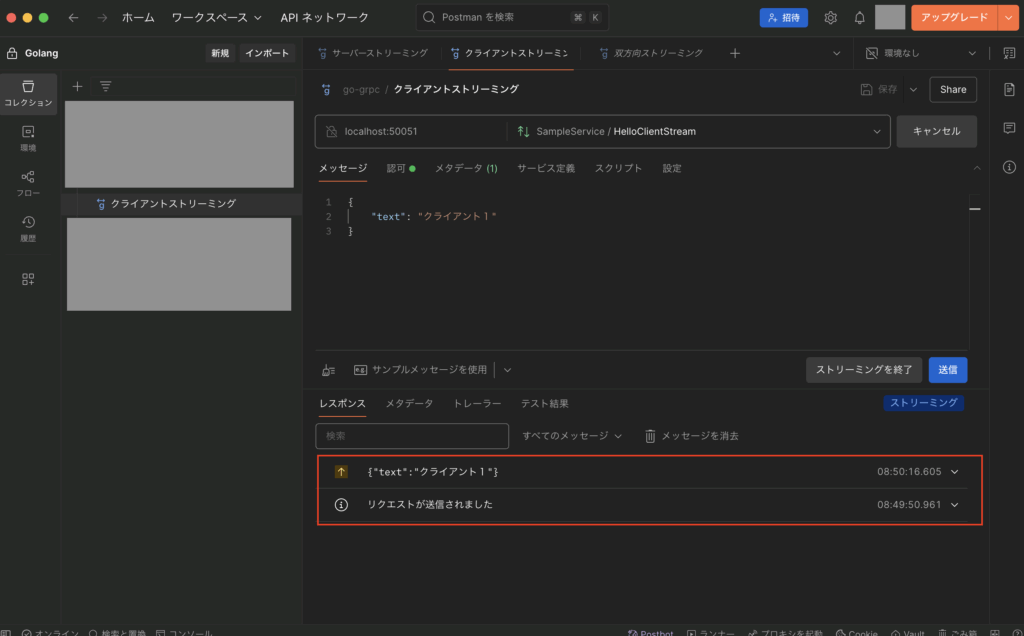This screenshot has height=636, width=1024.
Task: Click the キャンセル button
Action: coord(936,131)
